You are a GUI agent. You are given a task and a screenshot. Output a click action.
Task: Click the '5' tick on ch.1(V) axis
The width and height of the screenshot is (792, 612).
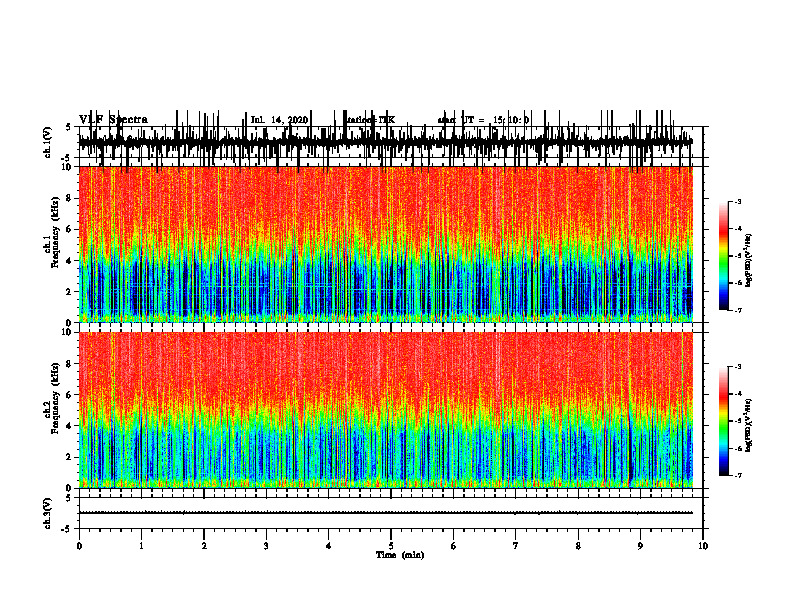tap(69, 127)
